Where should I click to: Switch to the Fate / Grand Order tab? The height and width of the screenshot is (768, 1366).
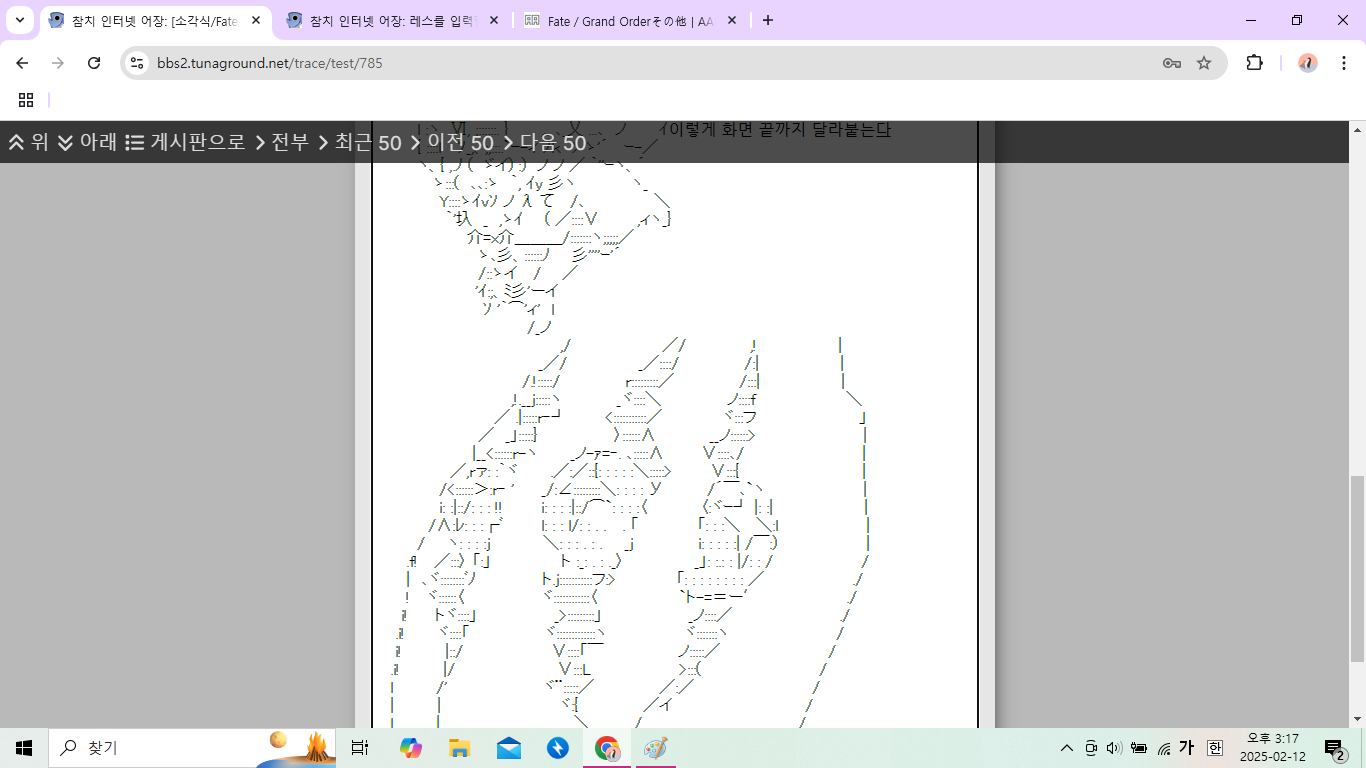coord(628,21)
